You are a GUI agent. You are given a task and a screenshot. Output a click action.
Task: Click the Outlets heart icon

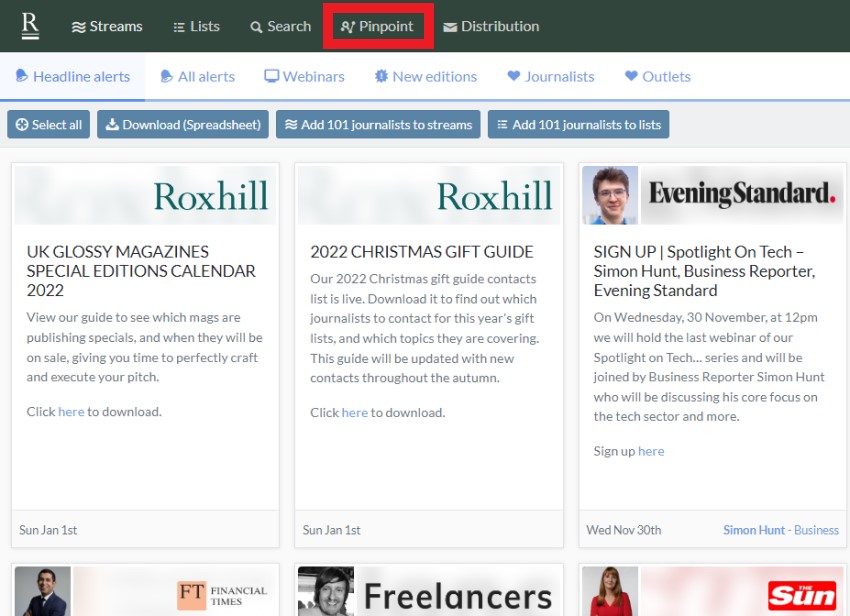[x=631, y=76]
